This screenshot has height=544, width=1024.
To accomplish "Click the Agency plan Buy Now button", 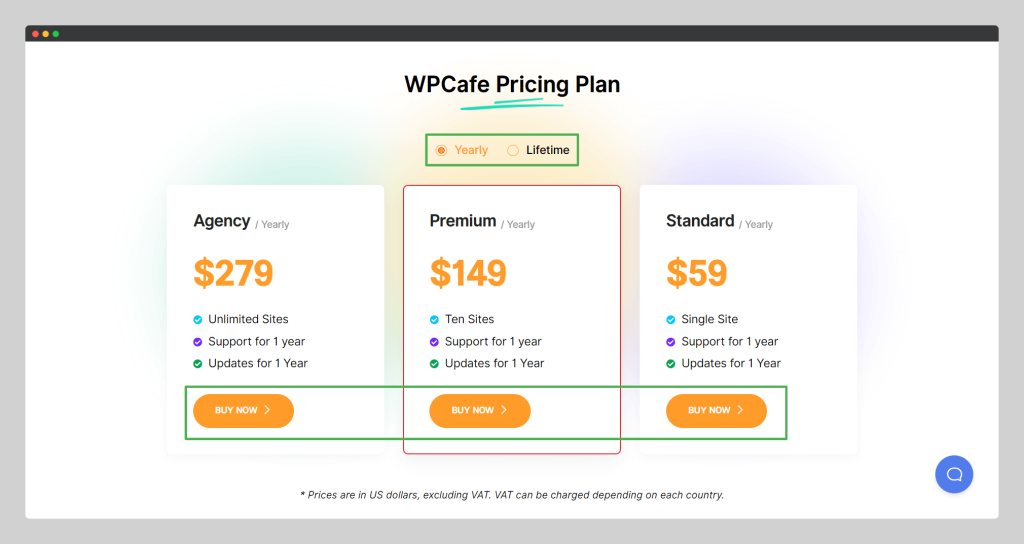I will (244, 411).
